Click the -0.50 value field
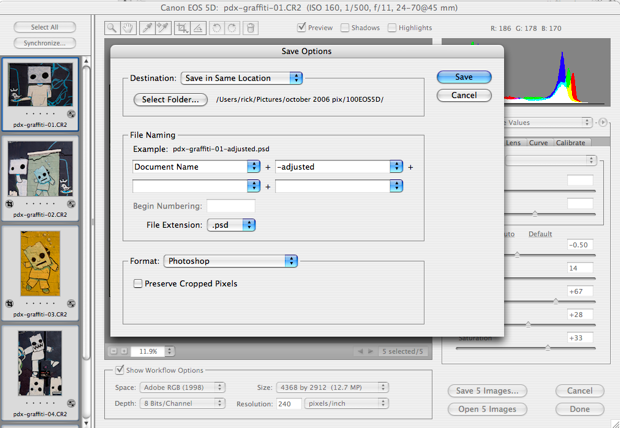This screenshot has width=620, height=428. coord(580,245)
